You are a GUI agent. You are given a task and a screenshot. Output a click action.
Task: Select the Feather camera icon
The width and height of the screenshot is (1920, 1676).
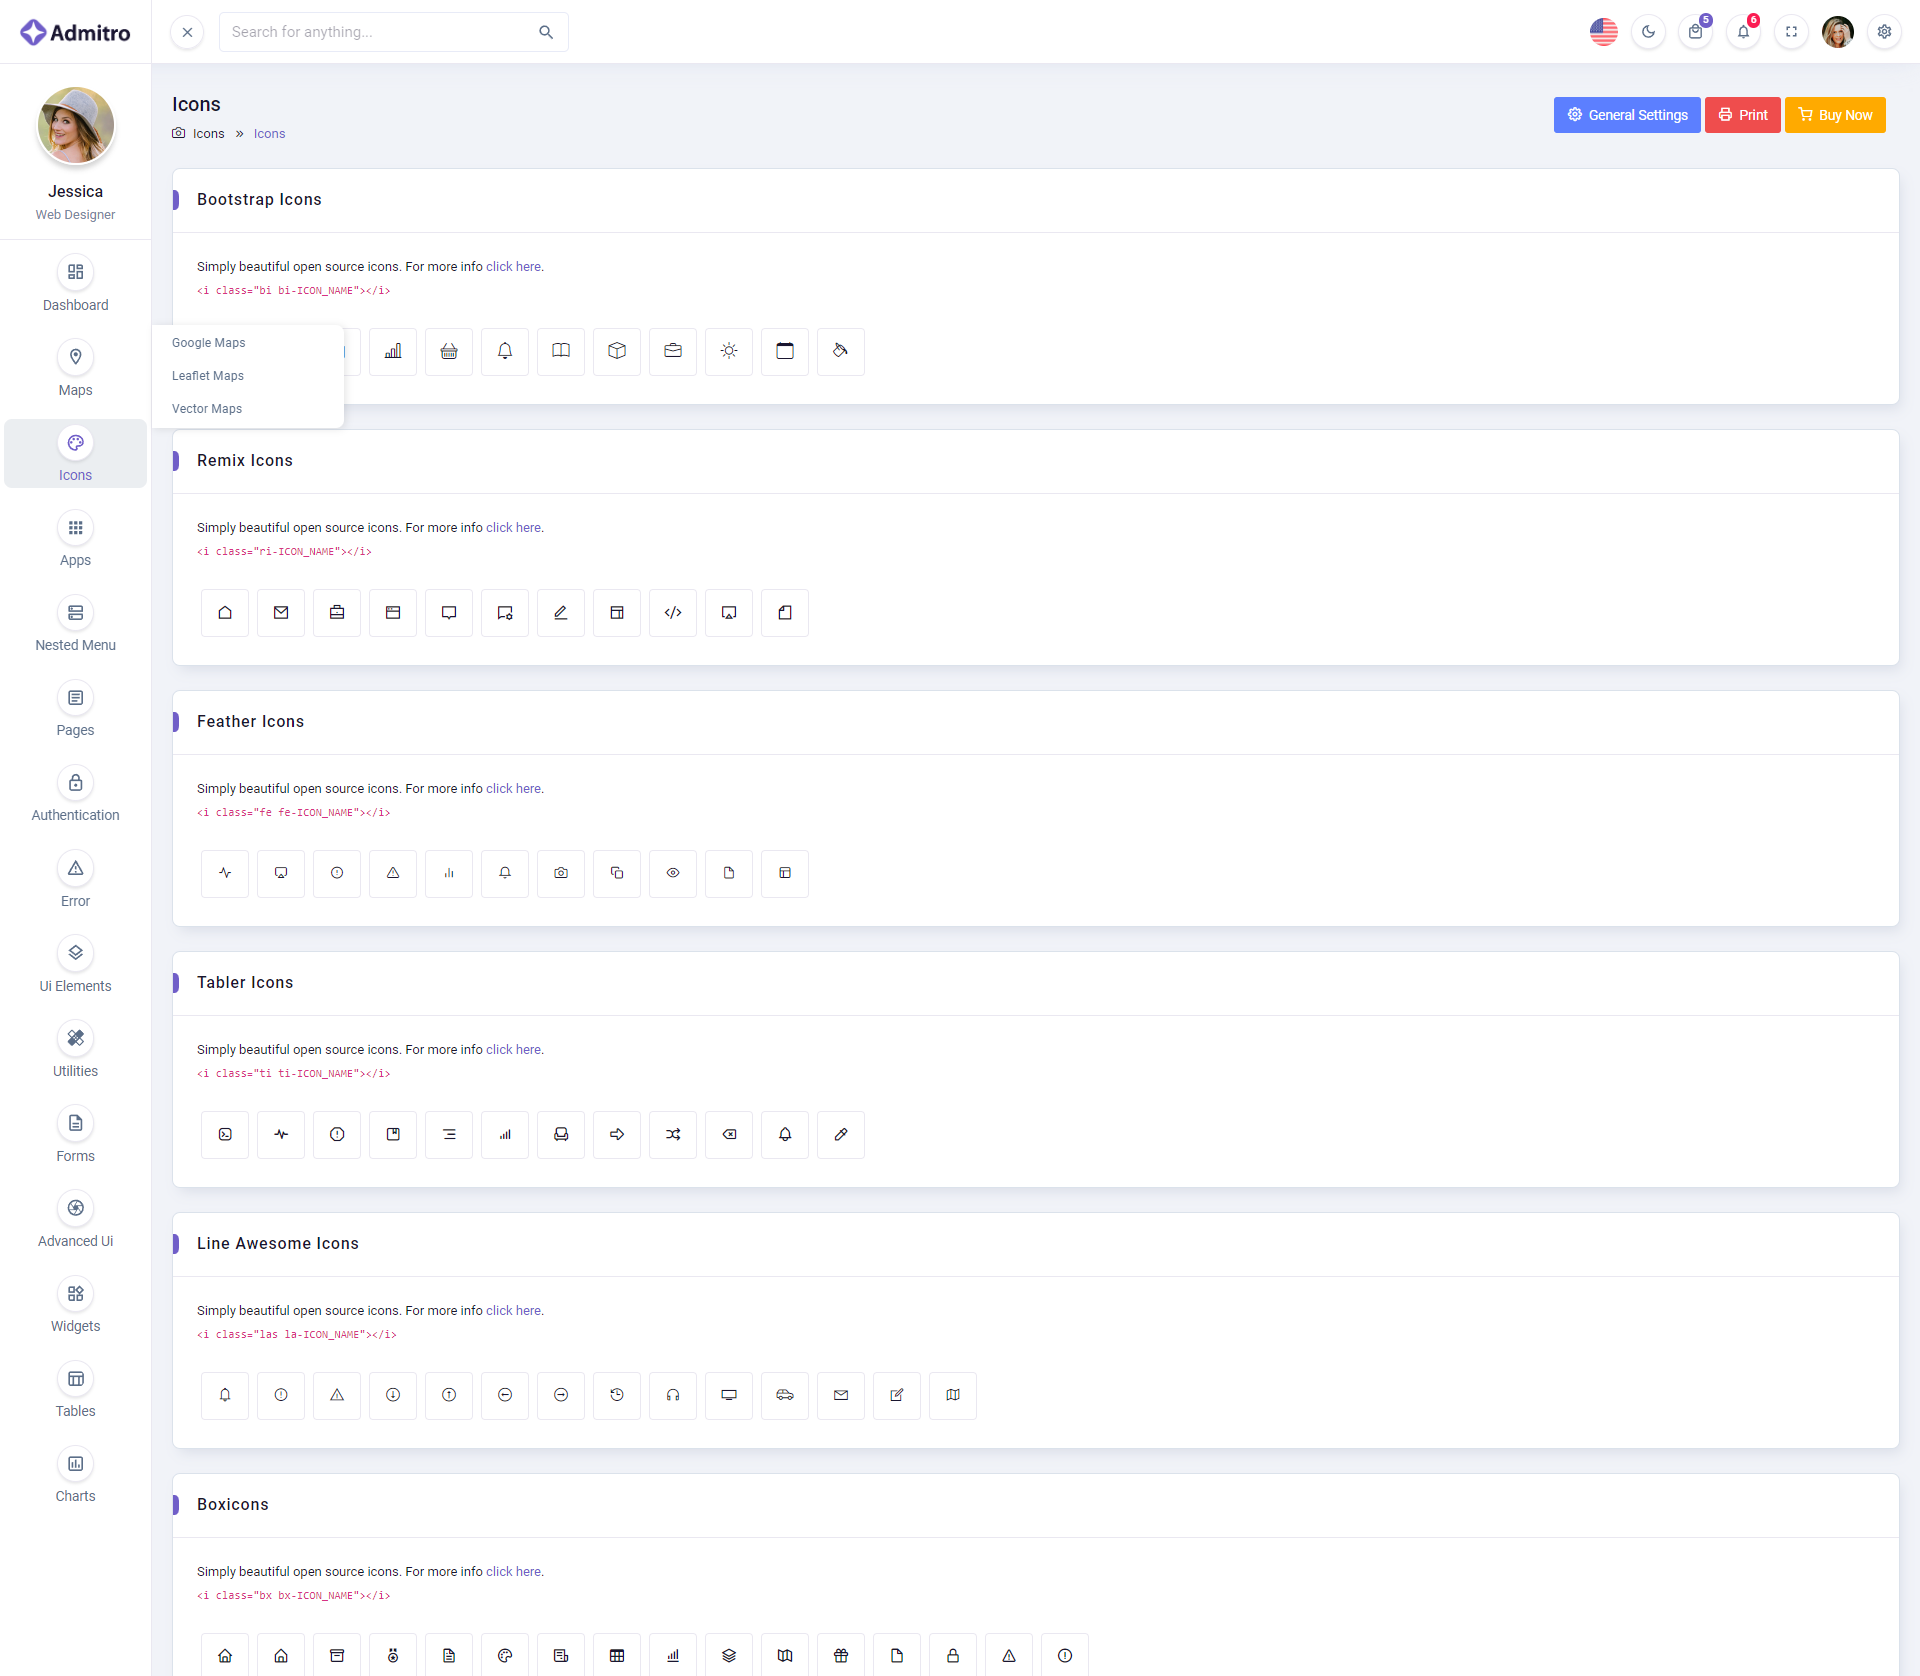(561, 873)
